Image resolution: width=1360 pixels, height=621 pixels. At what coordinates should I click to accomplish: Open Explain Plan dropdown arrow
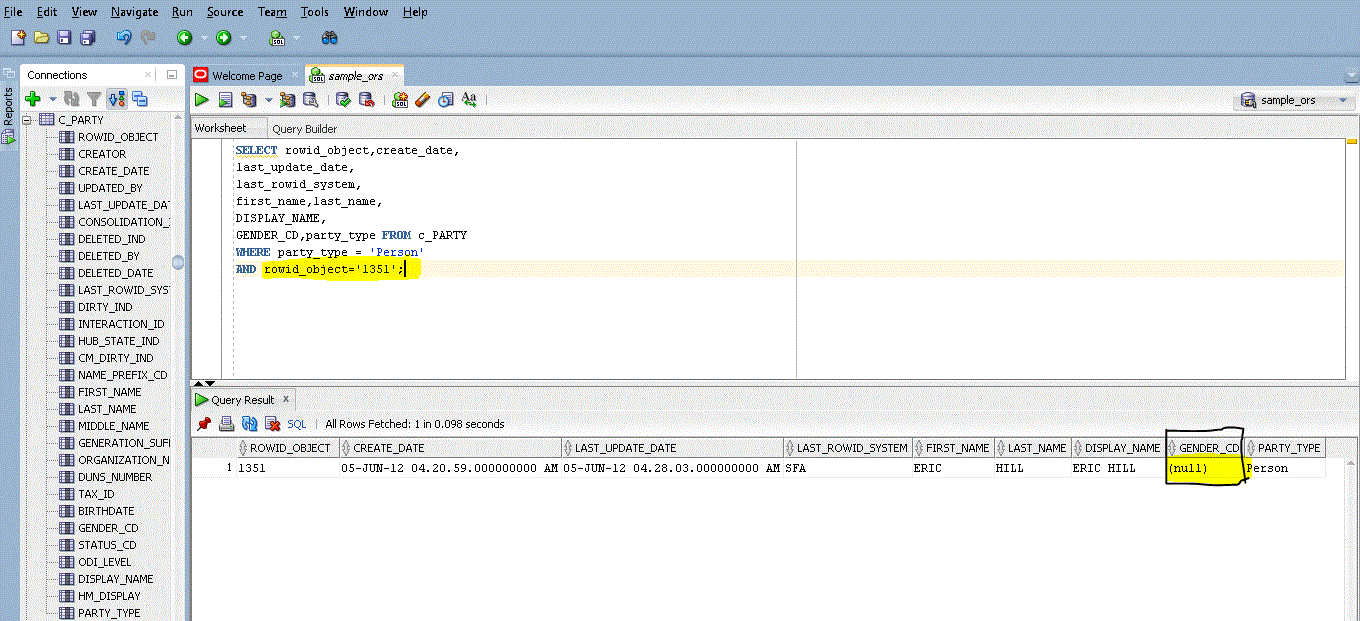[268, 100]
